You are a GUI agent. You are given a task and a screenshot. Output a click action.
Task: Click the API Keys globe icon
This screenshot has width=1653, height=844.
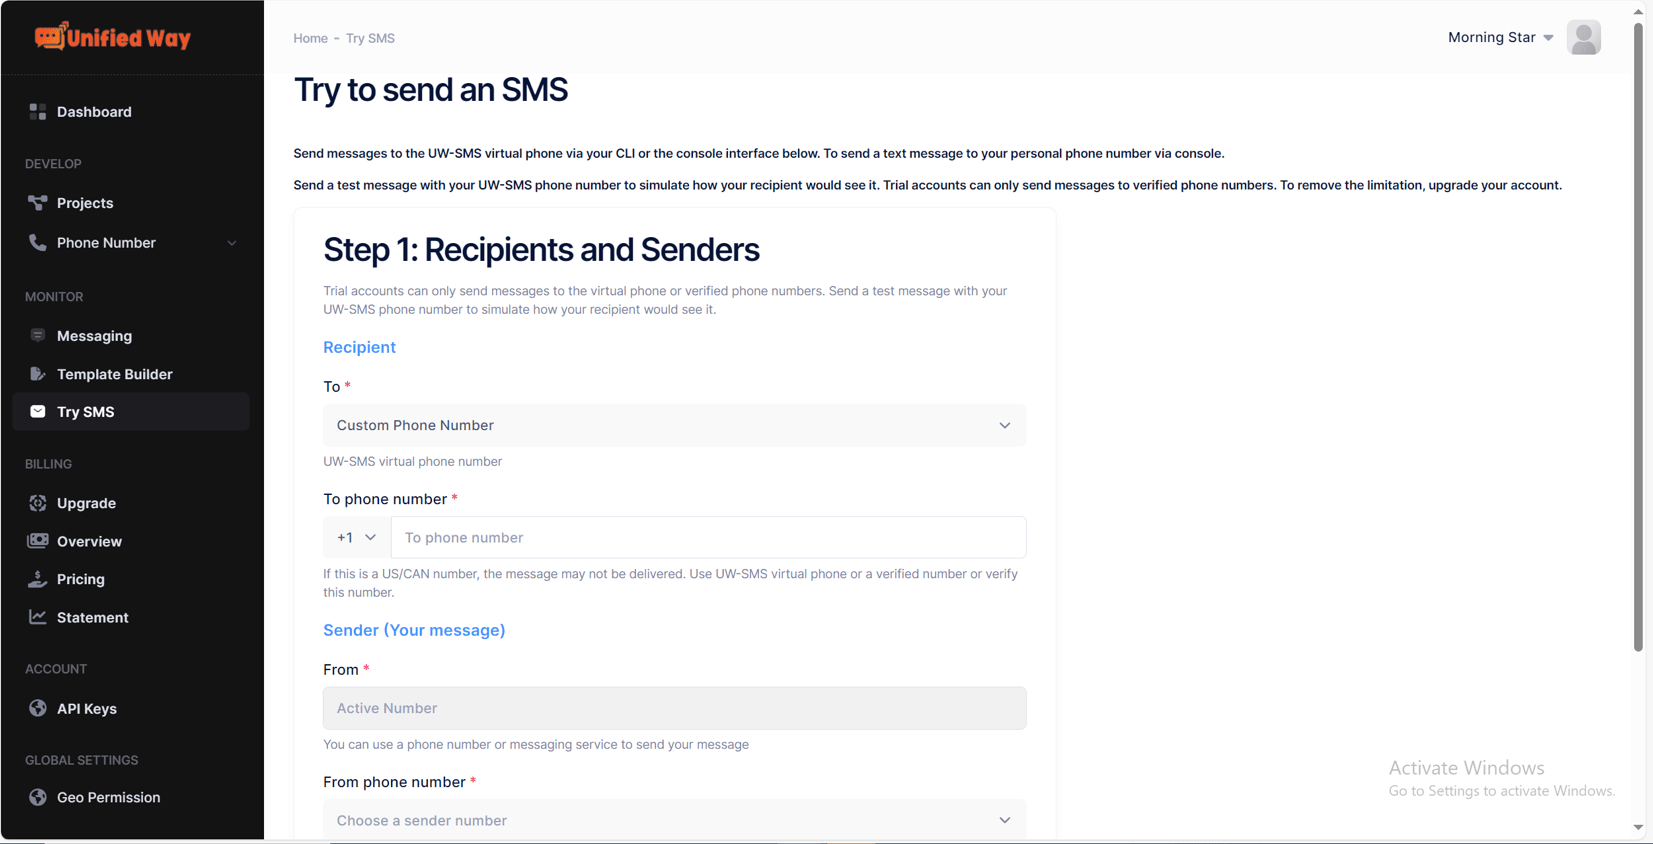tap(38, 708)
